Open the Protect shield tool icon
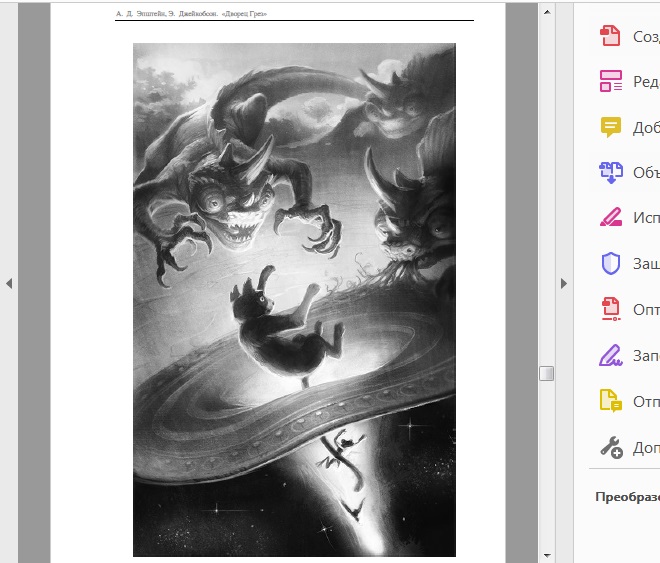660x563 pixels. 611,263
